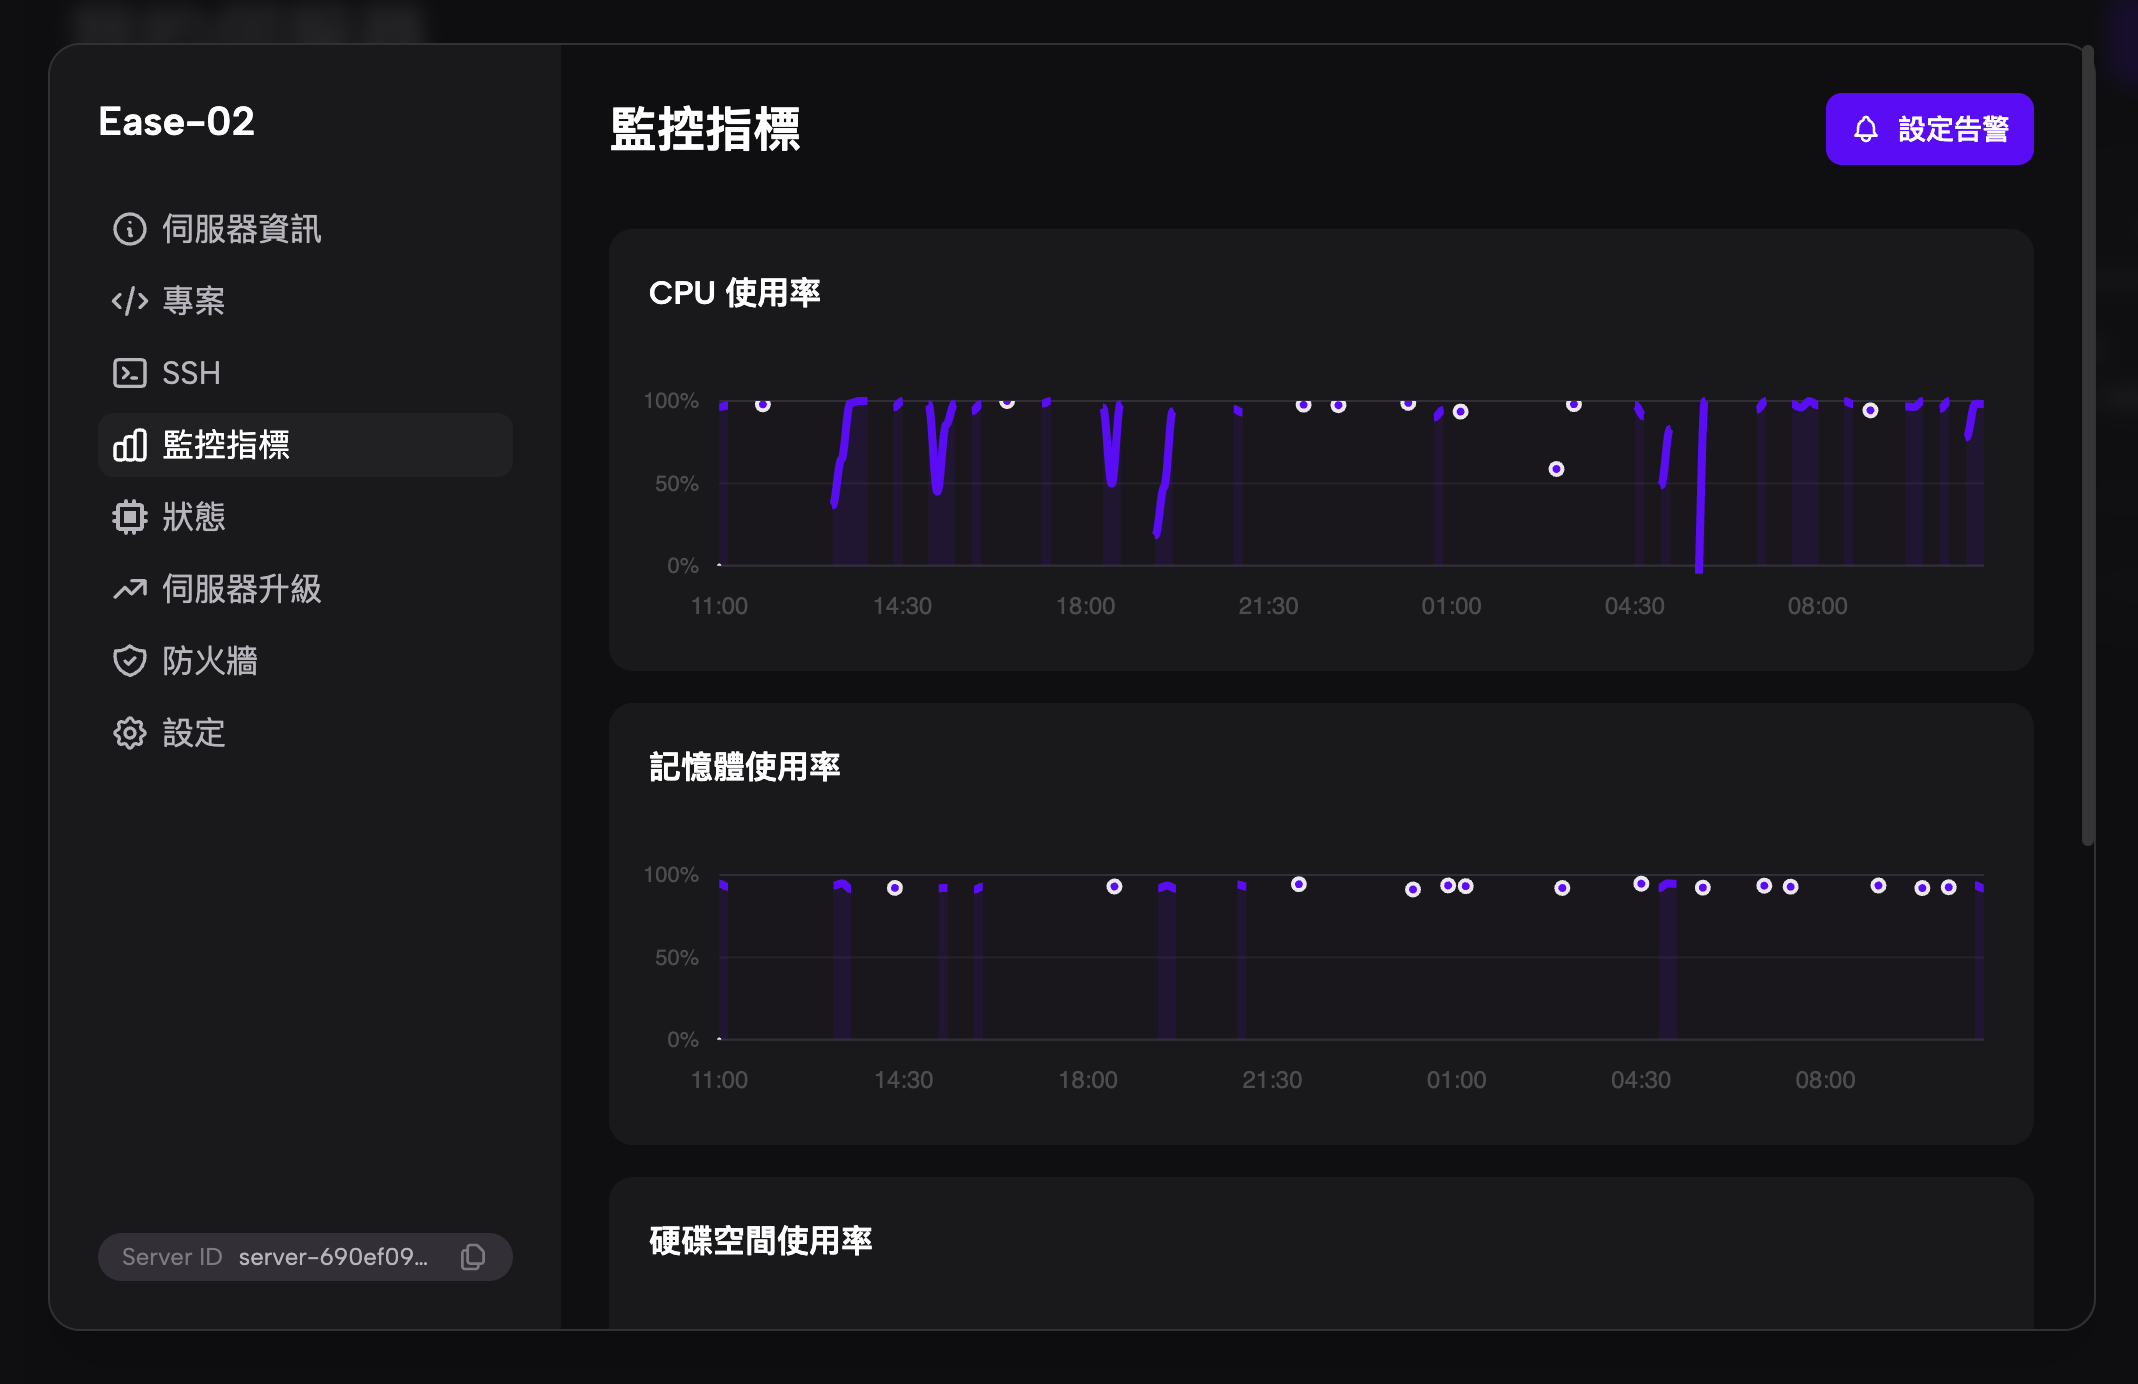Image resolution: width=2138 pixels, height=1384 pixels.
Task: Select the 伺服器資訊 info icon
Action: click(130, 229)
